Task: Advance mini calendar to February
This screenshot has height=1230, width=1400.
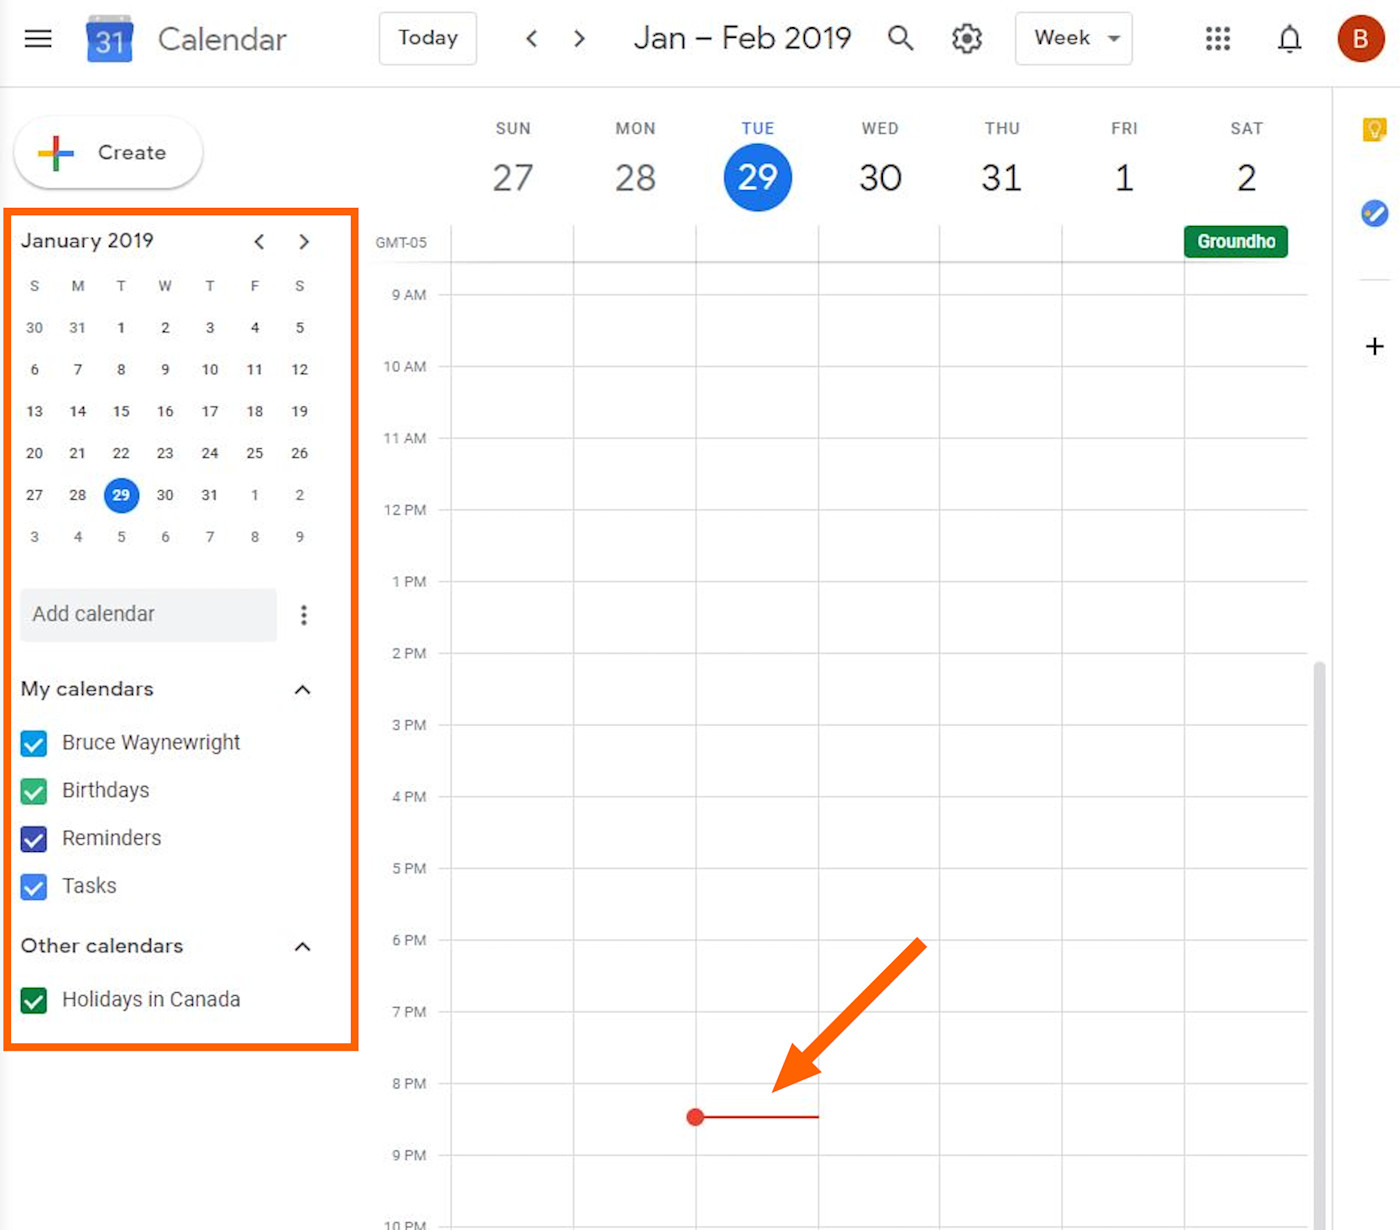Action: [304, 241]
